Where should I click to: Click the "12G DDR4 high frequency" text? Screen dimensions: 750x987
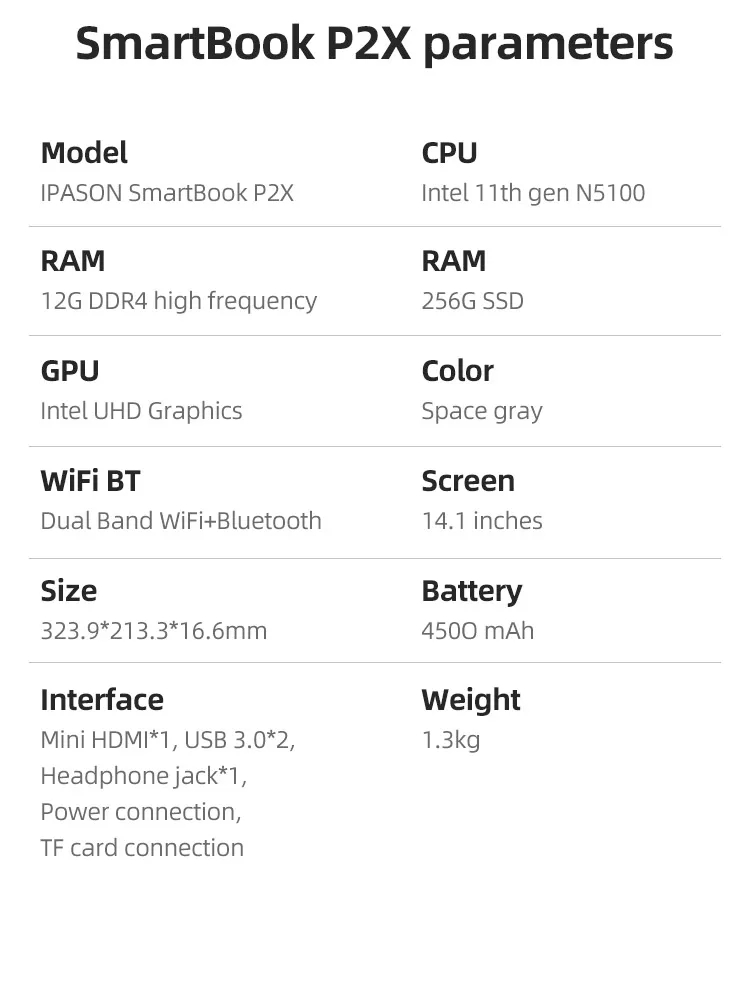tap(178, 301)
